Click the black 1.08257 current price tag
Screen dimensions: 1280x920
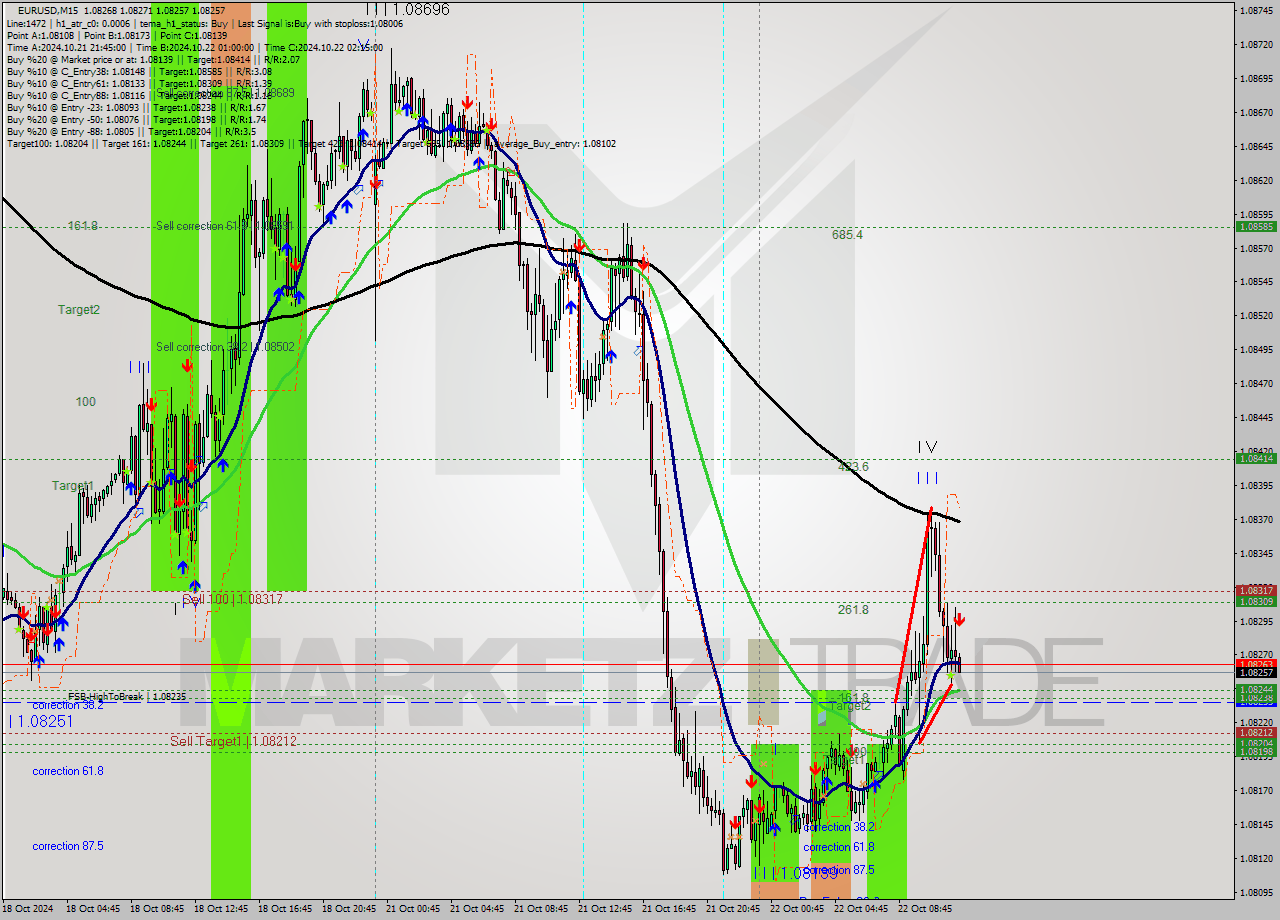(x=1256, y=673)
